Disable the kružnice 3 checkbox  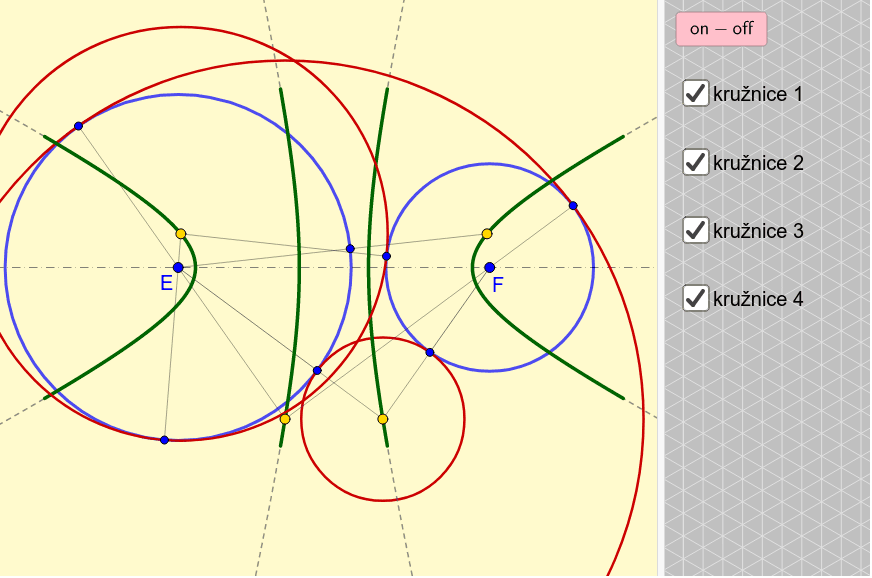pyautogui.click(x=696, y=230)
